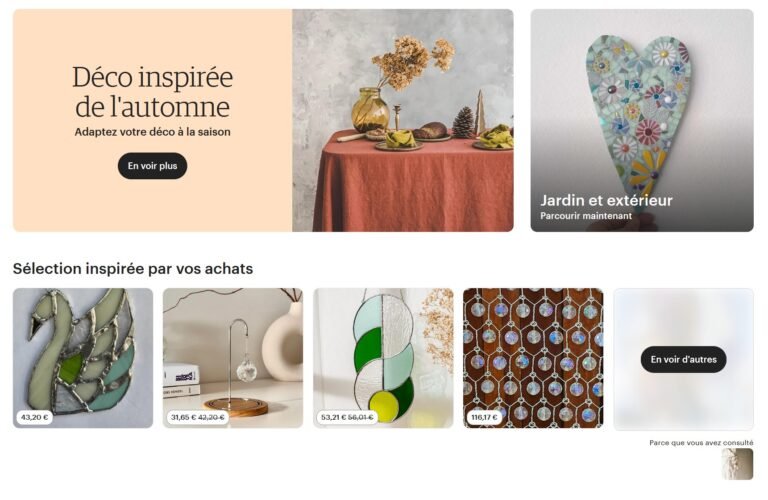Open the recently viewed item thumbnail

click(737, 464)
